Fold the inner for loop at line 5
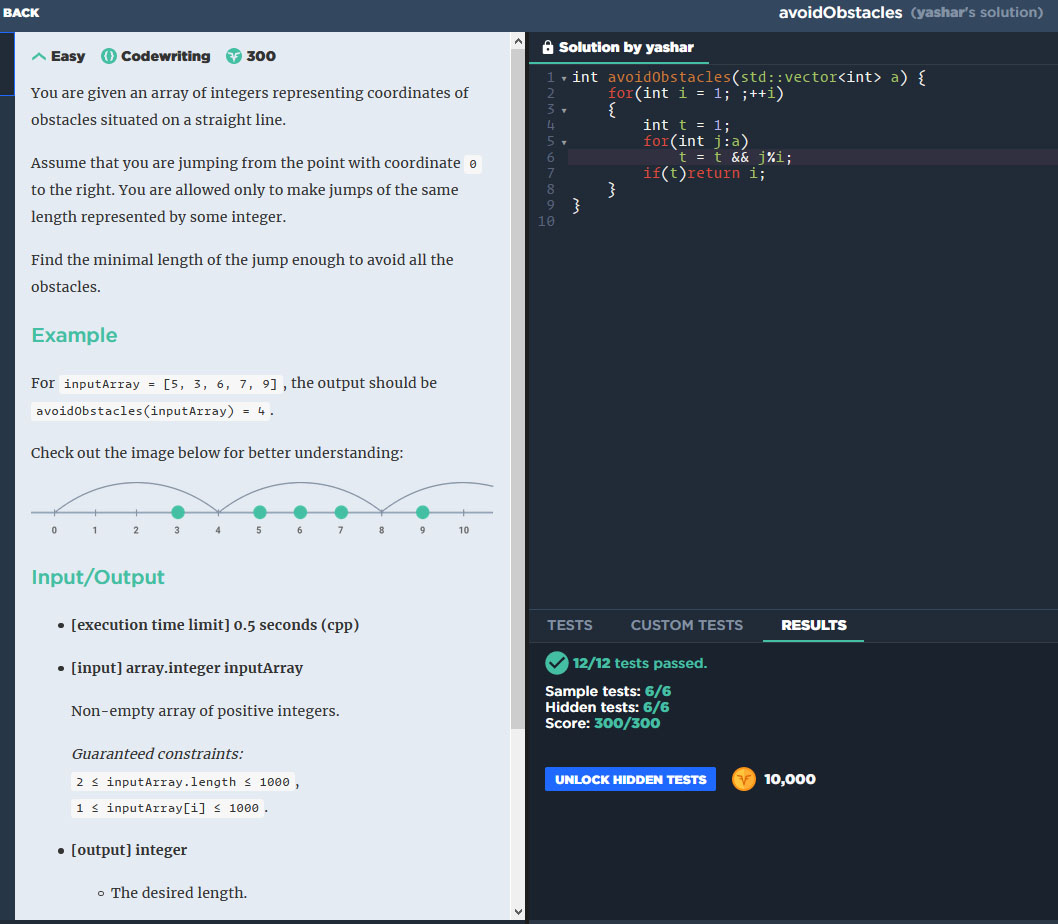1058x924 pixels. (564, 142)
